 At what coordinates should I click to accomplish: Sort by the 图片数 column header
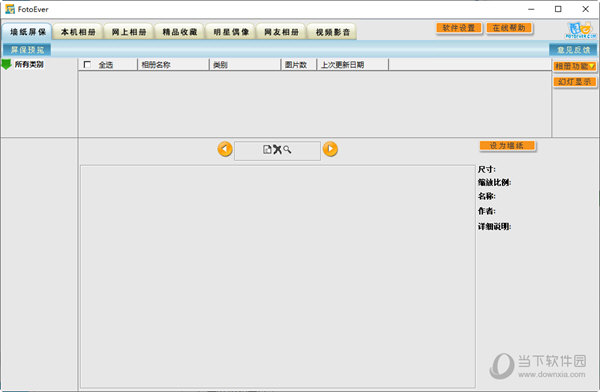pyautogui.click(x=299, y=65)
